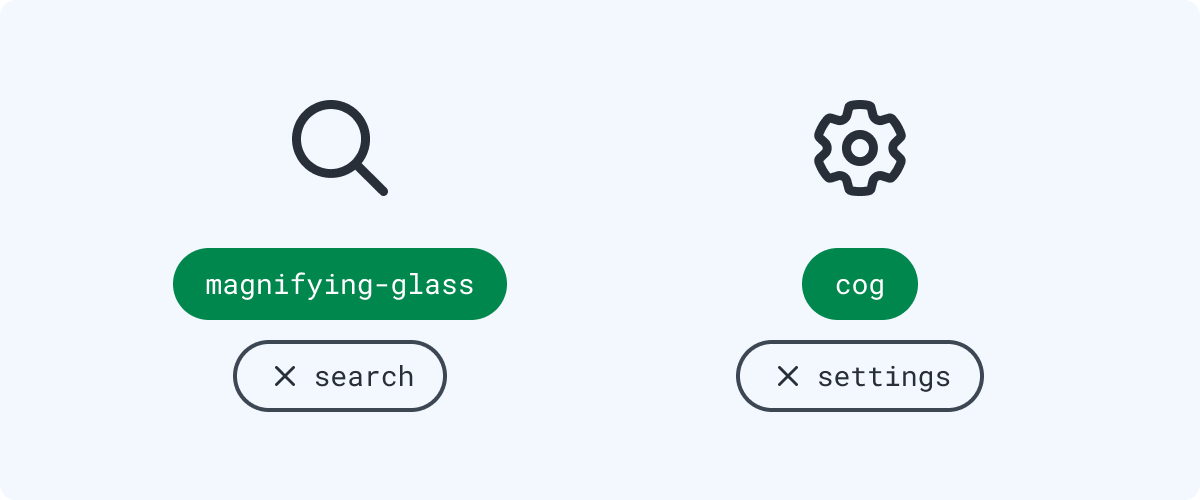Dismiss the rejected settings name
This screenshot has width=1200, height=500.
[x=788, y=376]
